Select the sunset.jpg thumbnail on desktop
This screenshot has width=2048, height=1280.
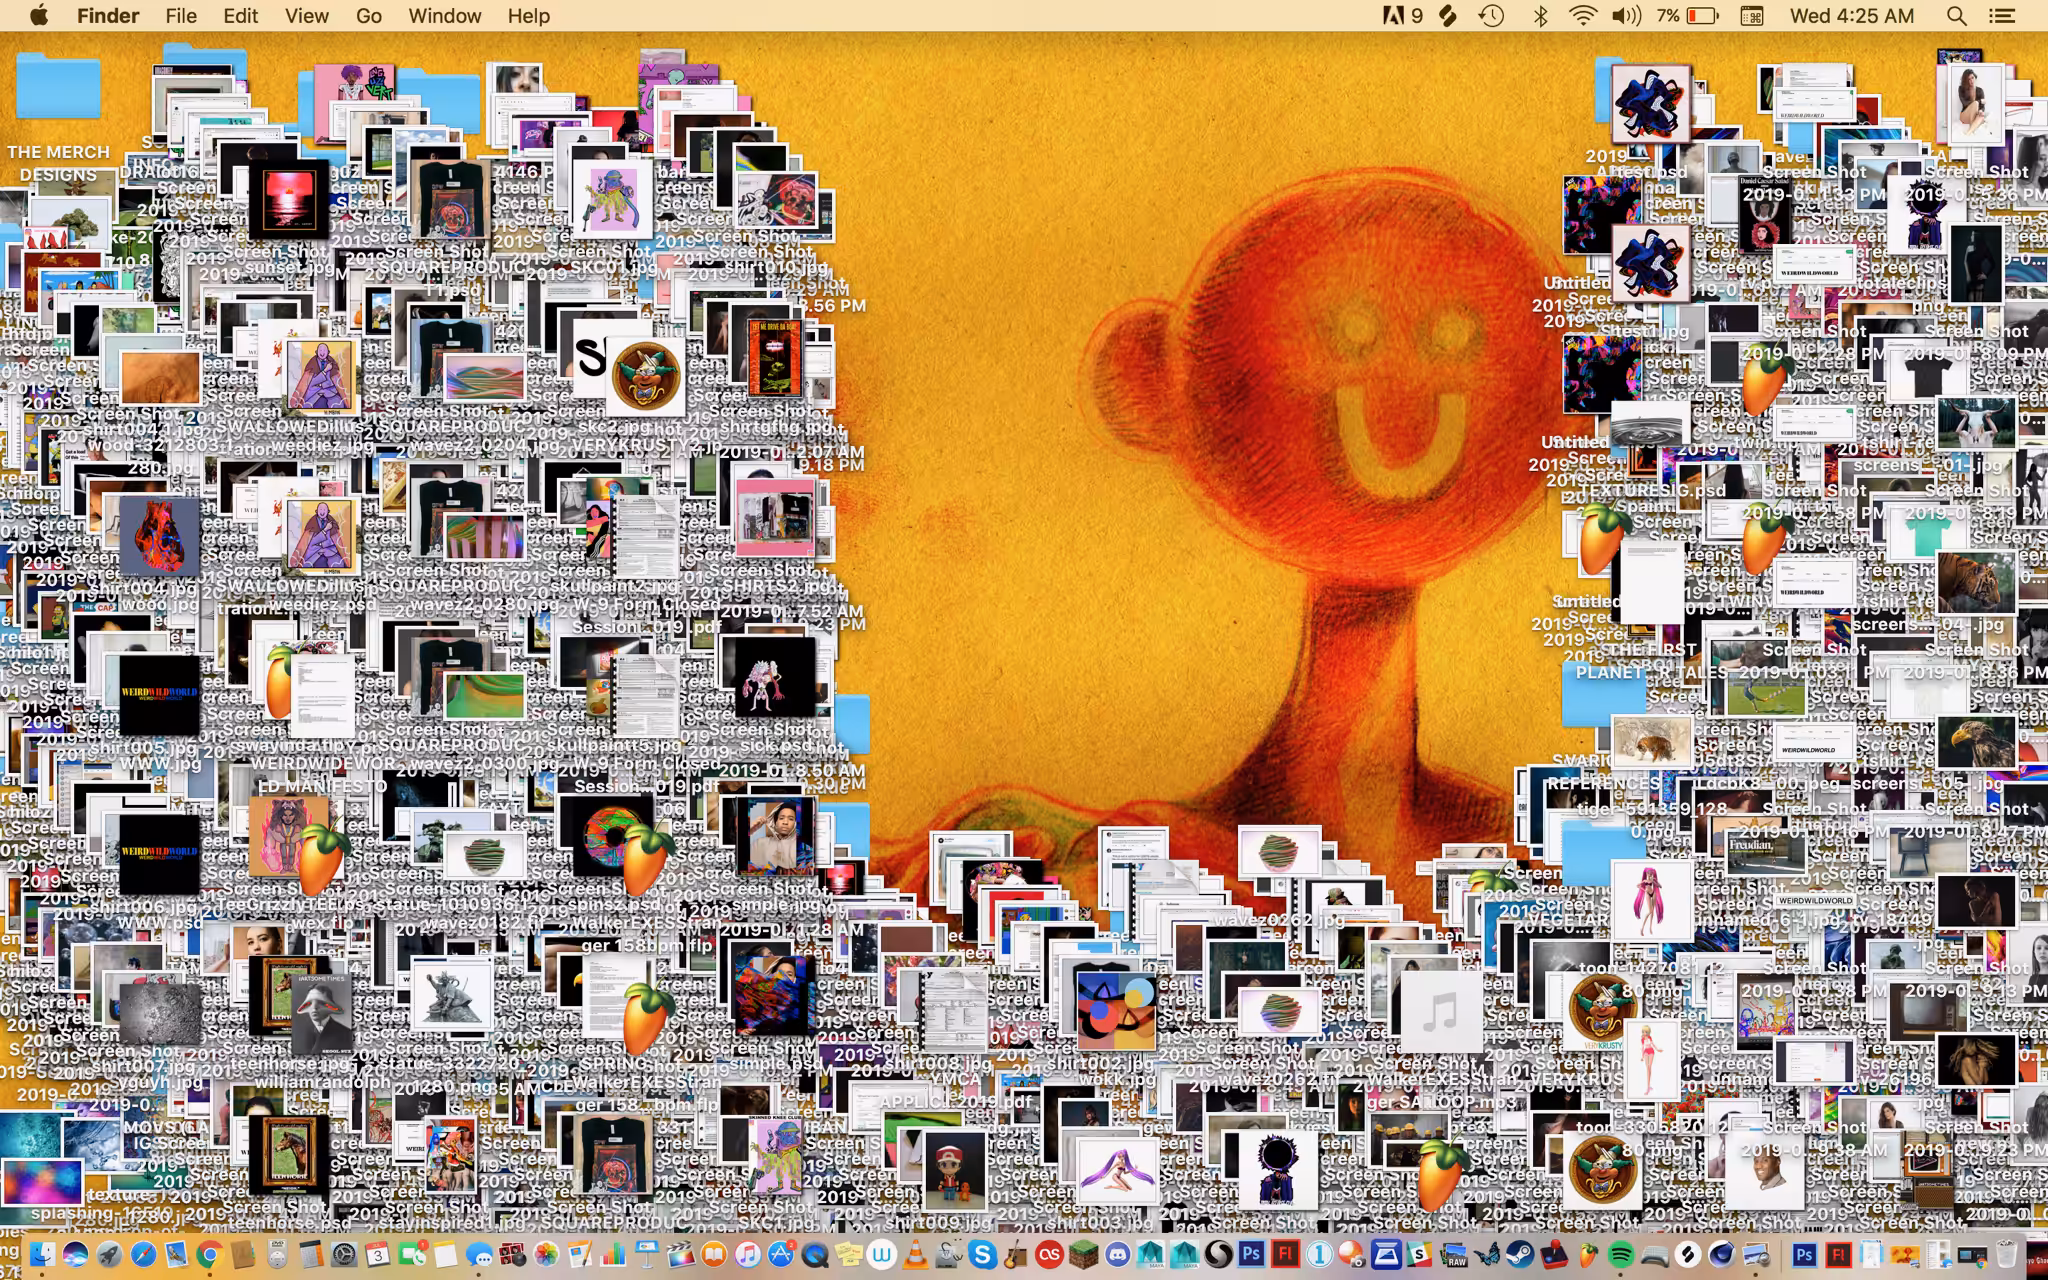point(288,200)
